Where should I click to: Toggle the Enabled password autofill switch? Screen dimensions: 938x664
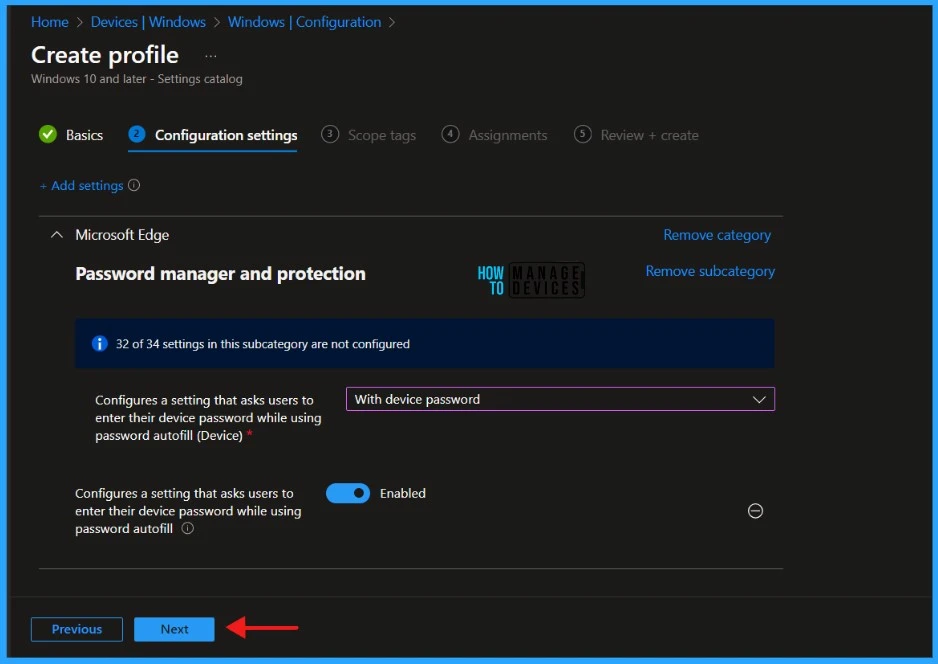pyautogui.click(x=348, y=493)
